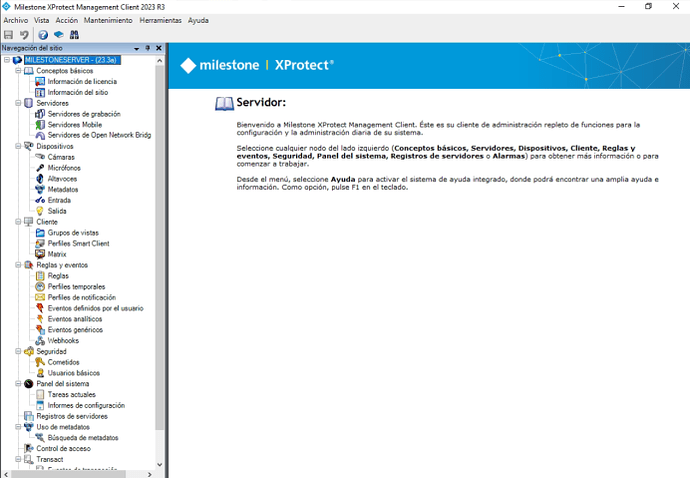The image size is (690, 478).
Task: Collapse the Servidores tree node
Action: [x=18, y=103]
